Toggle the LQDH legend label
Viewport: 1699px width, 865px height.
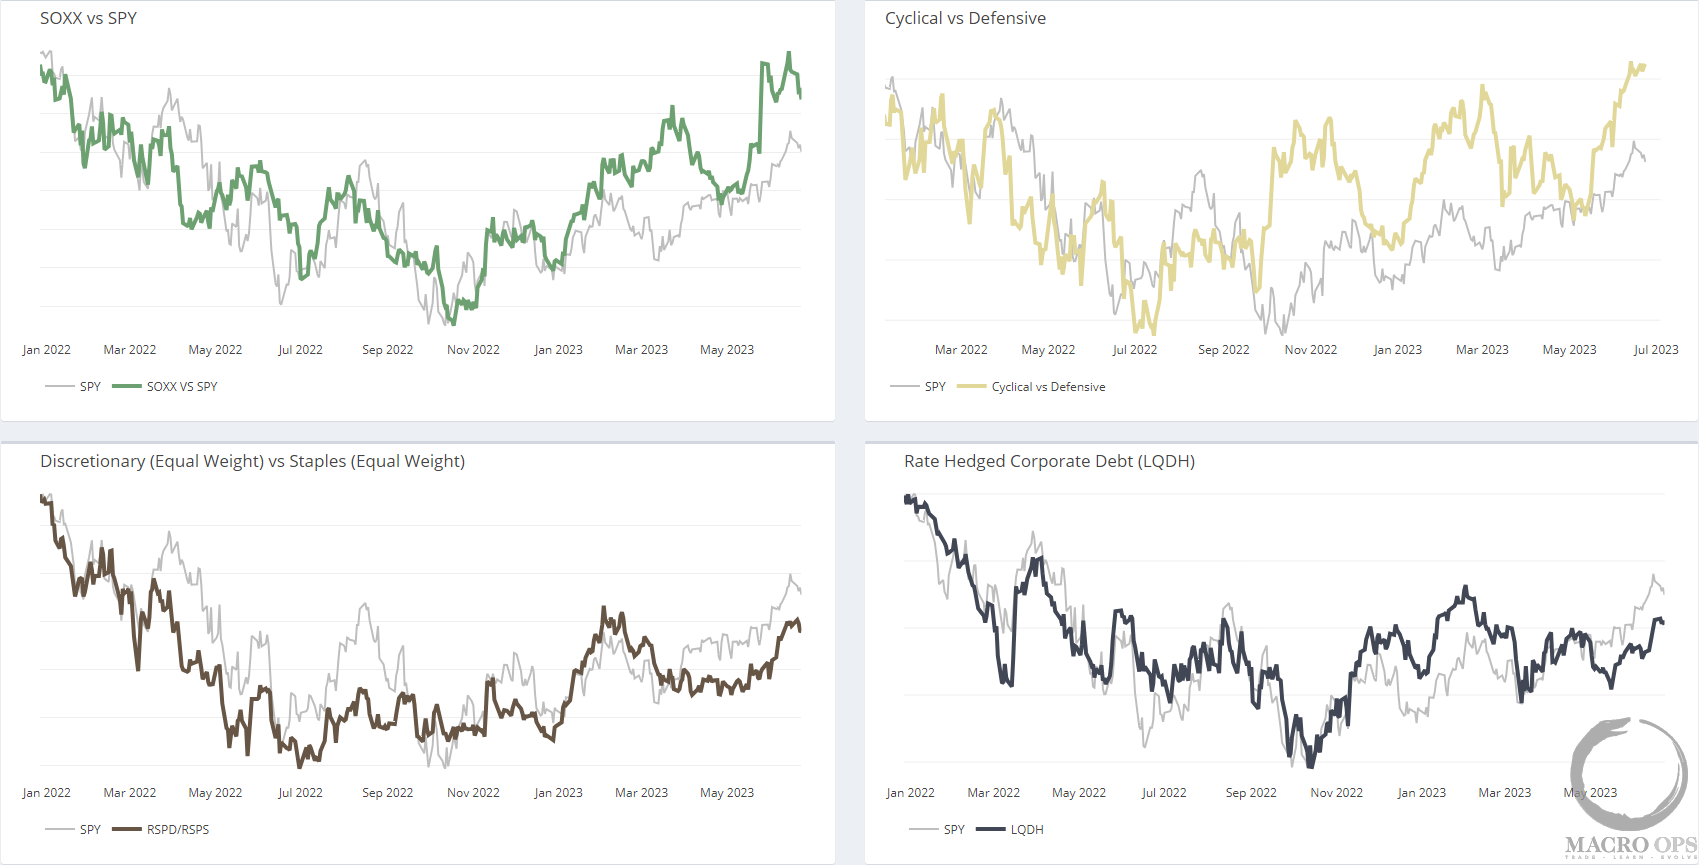coord(1027,830)
